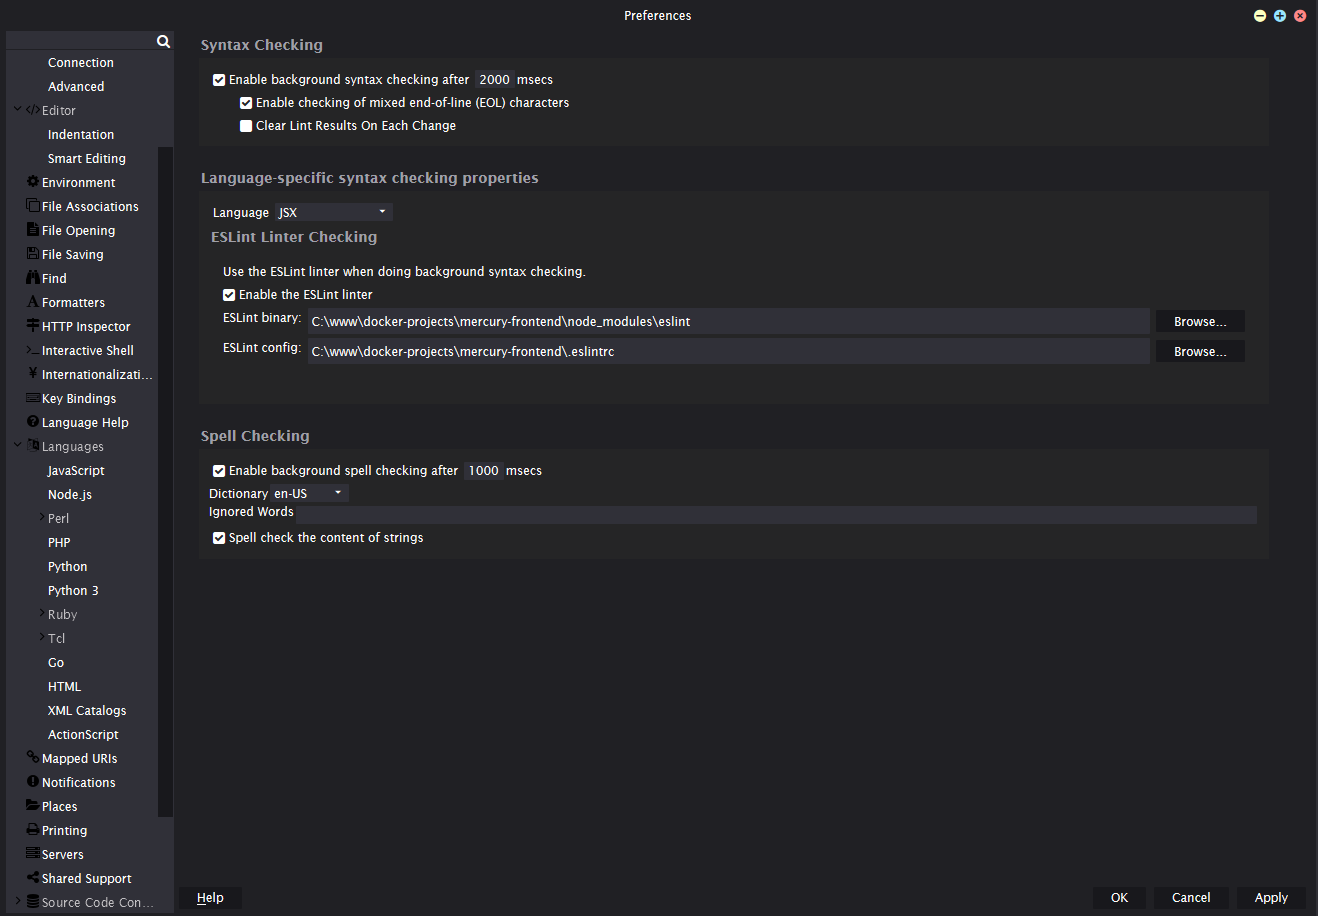Uncheck Spell check the content of strings

219,537
